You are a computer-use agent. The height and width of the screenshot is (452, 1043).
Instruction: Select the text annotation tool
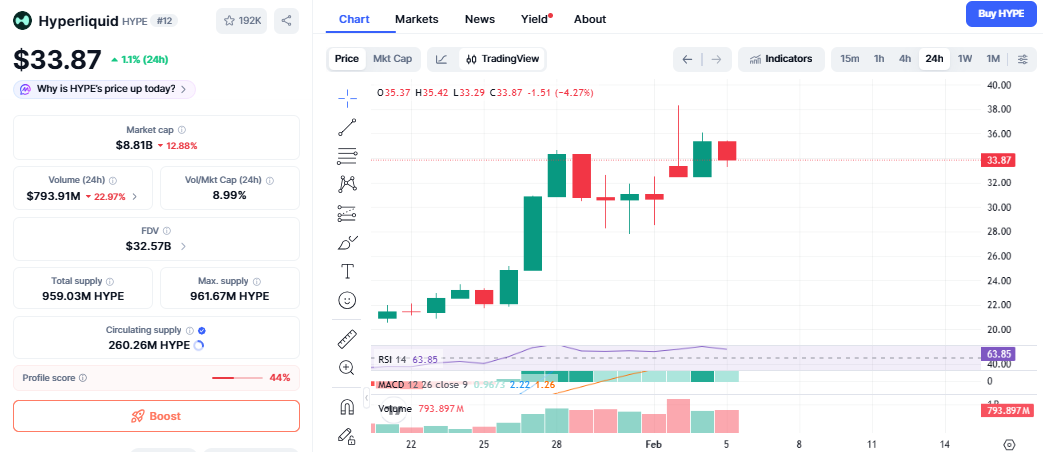pos(347,271)
